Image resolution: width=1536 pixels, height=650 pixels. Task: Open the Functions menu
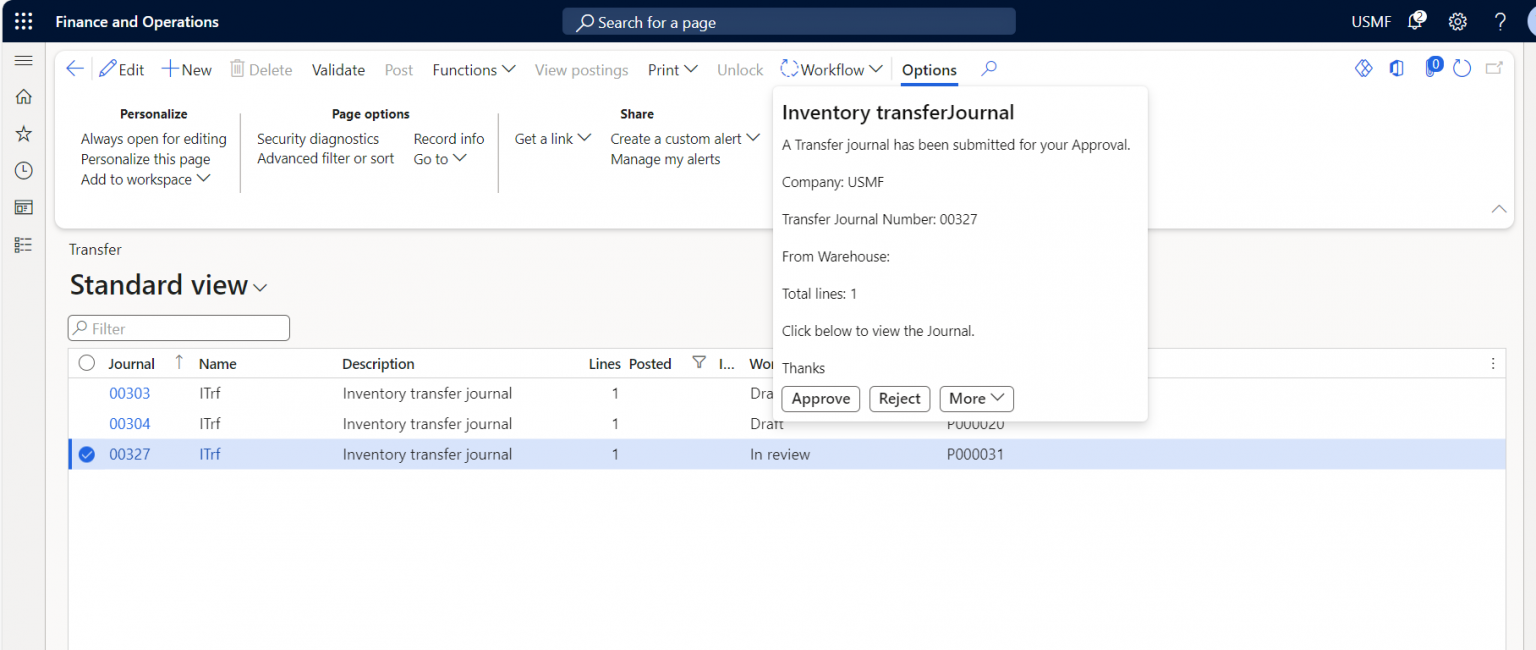(473, 69)
